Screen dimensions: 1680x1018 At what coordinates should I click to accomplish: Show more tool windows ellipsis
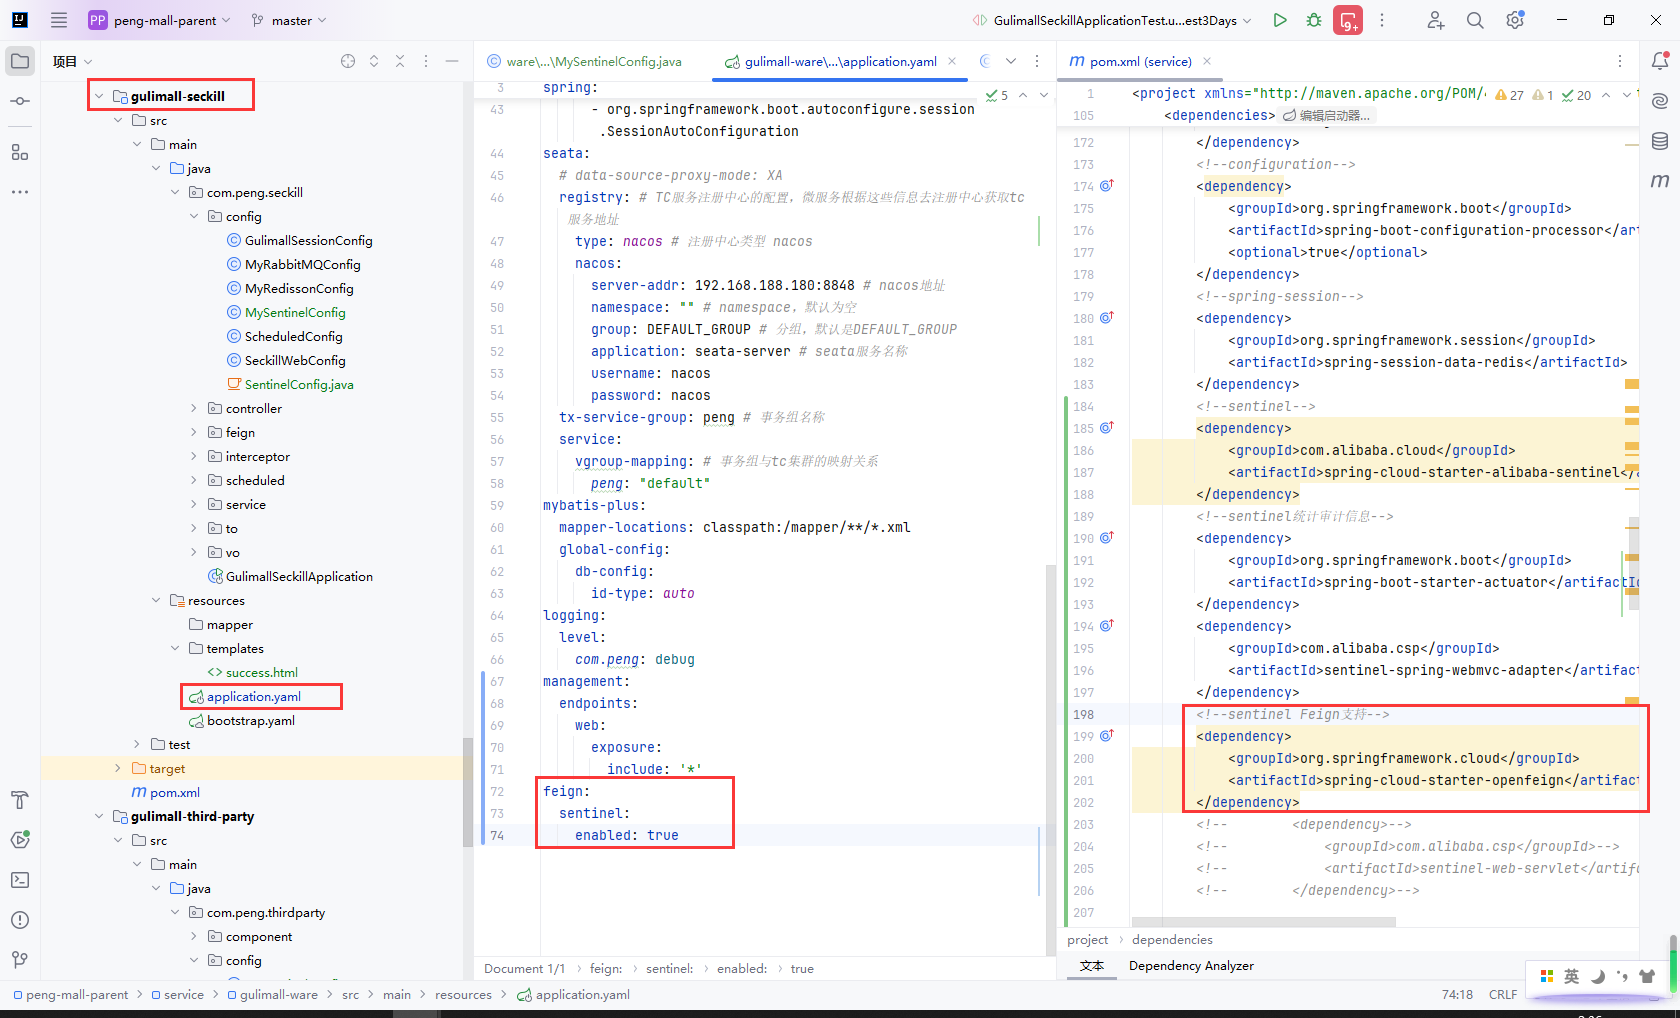20,192
